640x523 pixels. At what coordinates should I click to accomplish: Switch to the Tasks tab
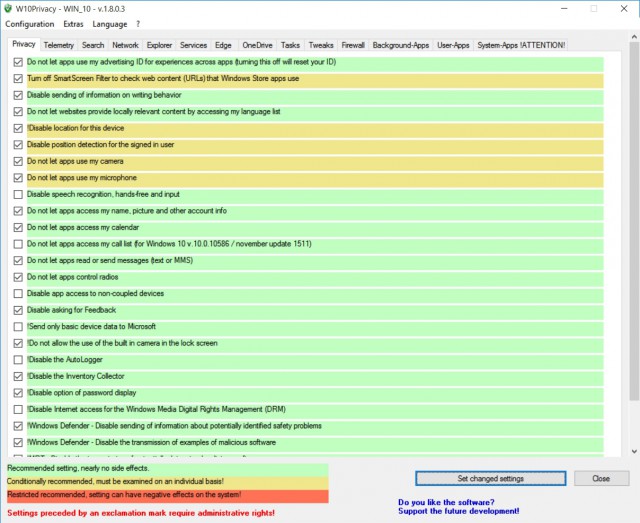(x=290, y=45)
